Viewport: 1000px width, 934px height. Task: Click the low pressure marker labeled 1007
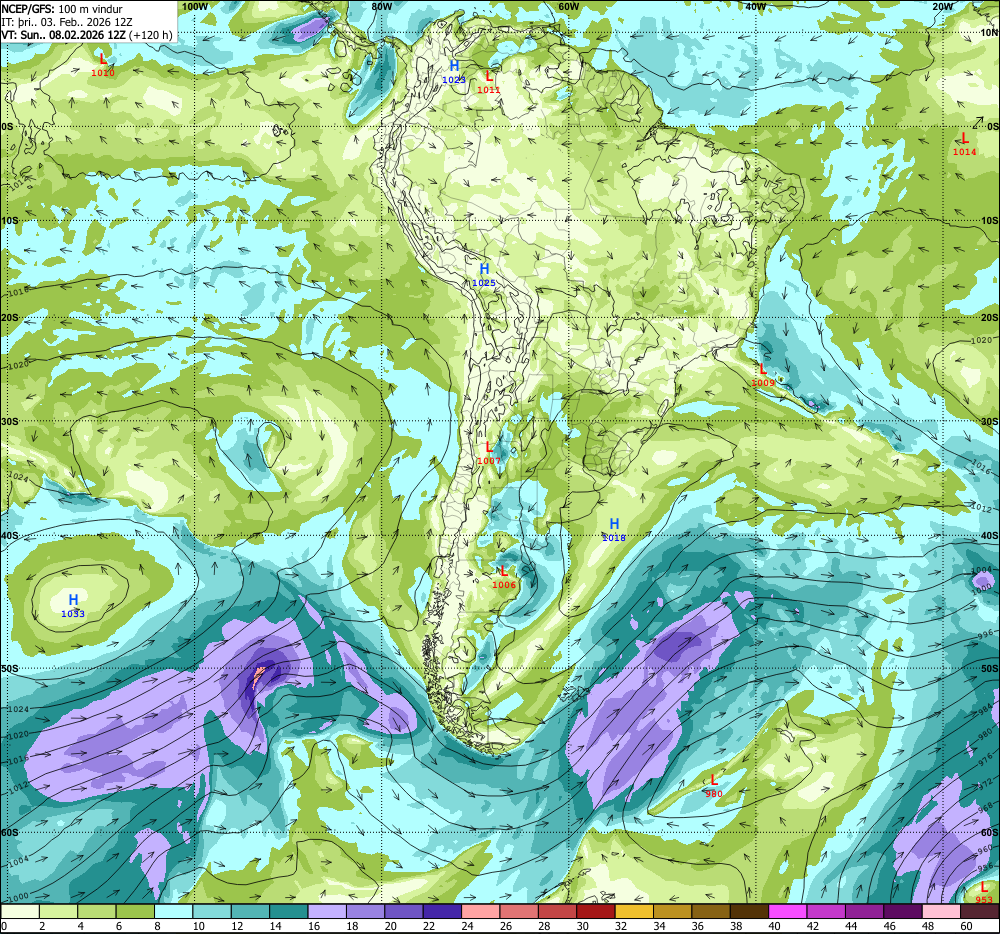489,453
